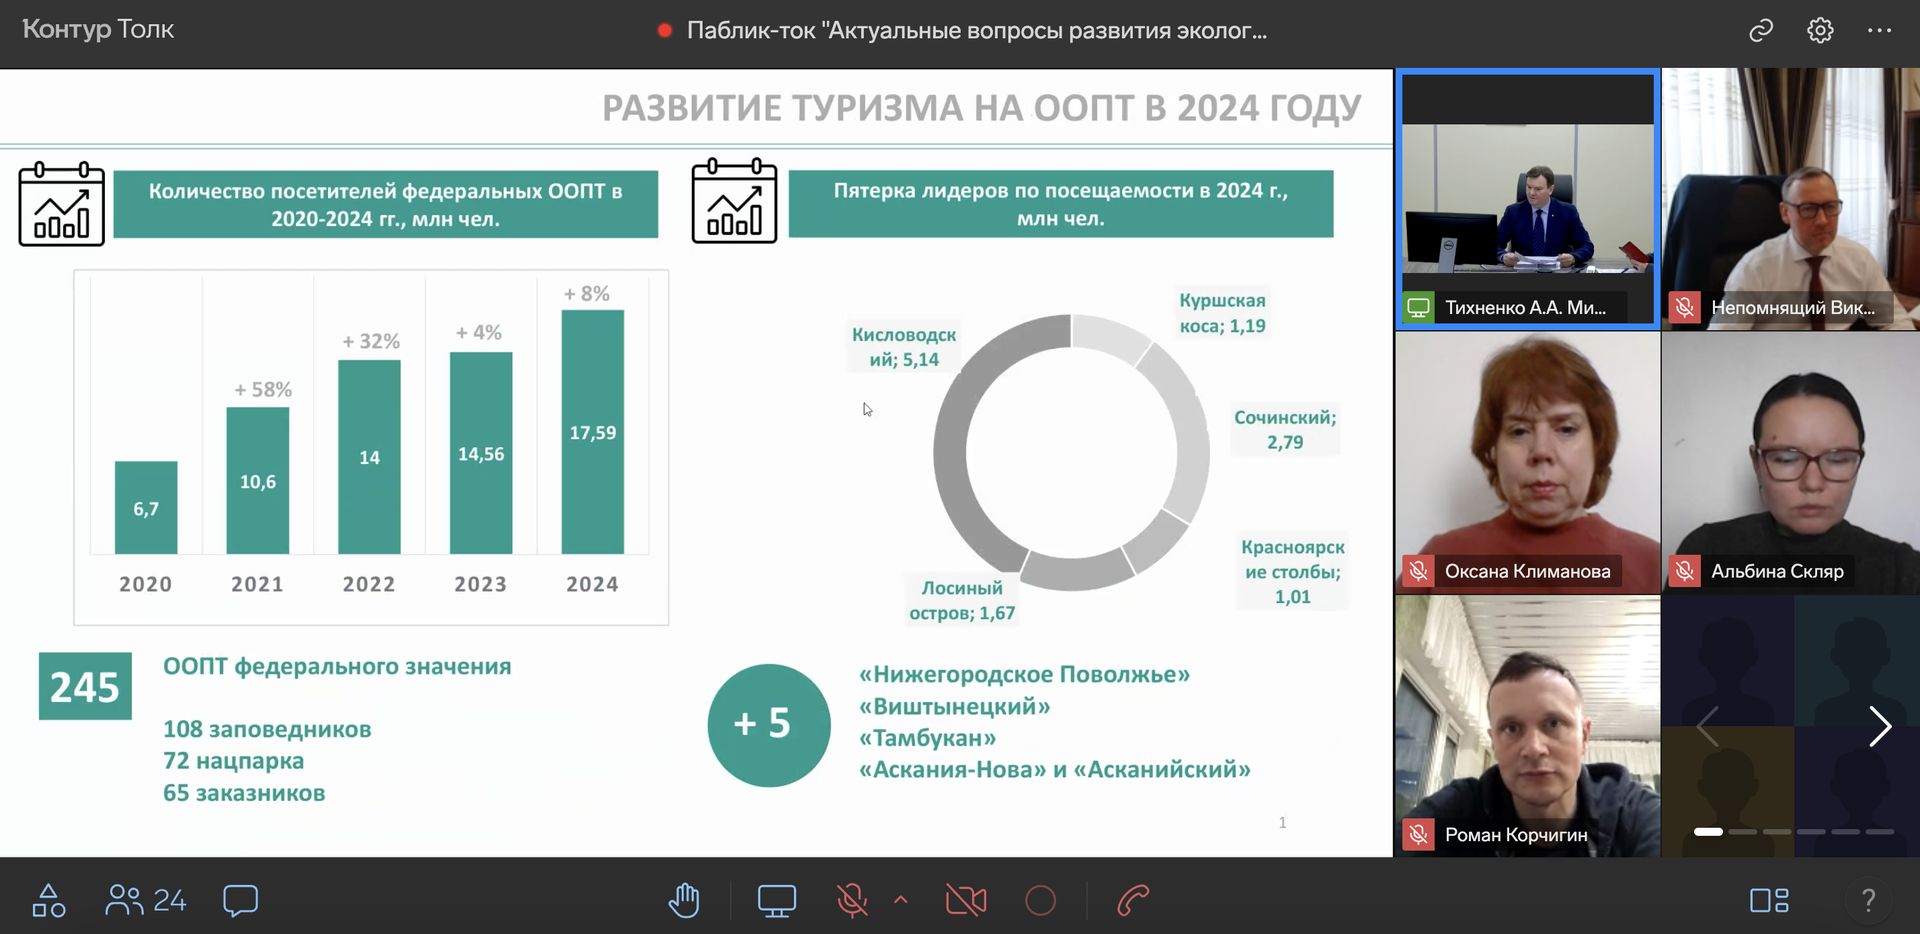Change the video layout view
This screenshot has width=1920, height=934.
pyautogui.click(x=1769, y=901)
